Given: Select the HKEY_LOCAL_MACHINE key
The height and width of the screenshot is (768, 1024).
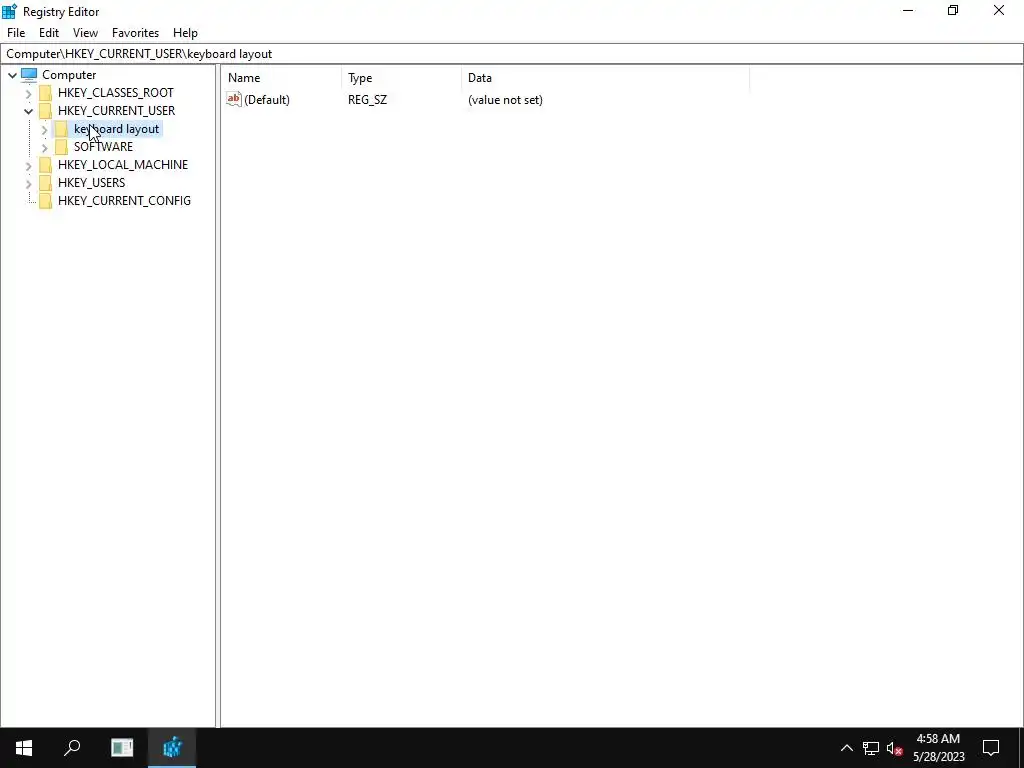Looking at the screenshot, I should [x=123, y=165].
